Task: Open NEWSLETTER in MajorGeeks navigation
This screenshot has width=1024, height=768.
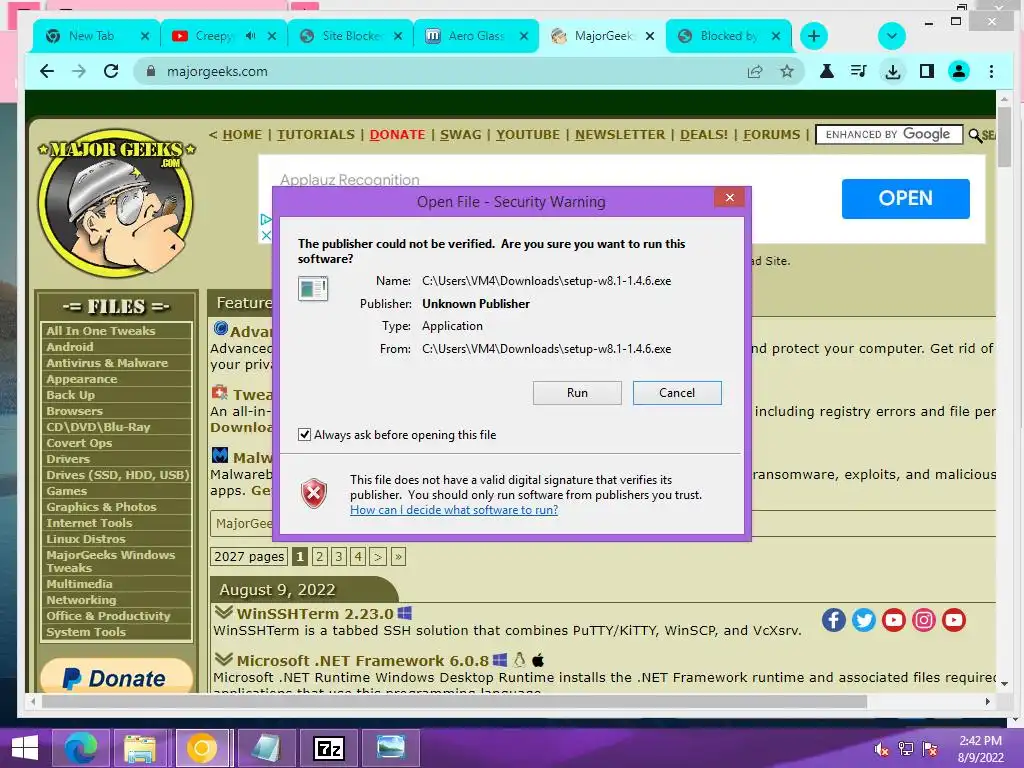Action: coord(620,135)
